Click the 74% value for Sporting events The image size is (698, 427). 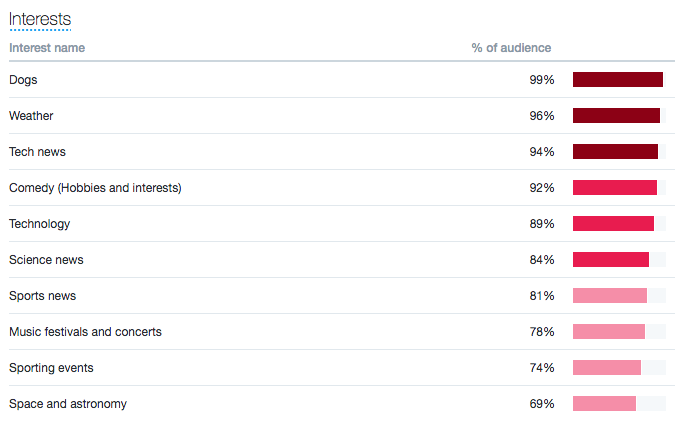click(542, 368)
